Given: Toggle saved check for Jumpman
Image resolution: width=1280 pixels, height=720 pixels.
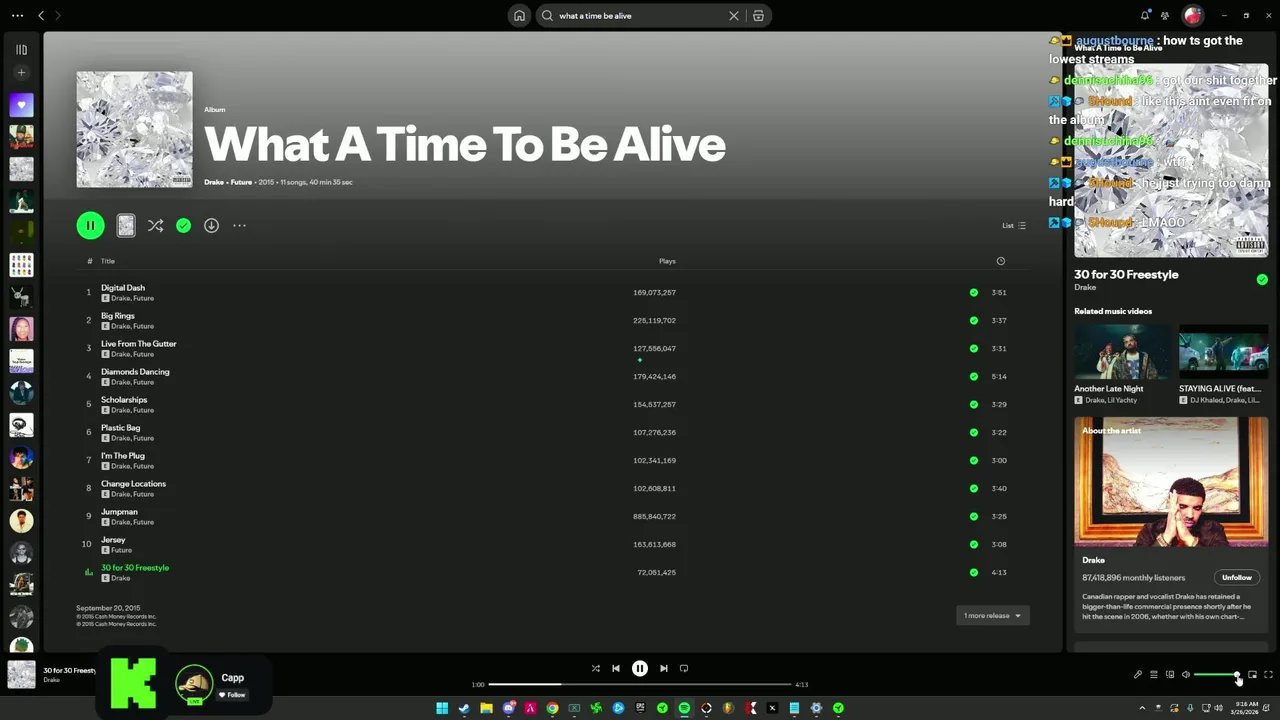Looking at the screenshot, I should click(973, 517).
